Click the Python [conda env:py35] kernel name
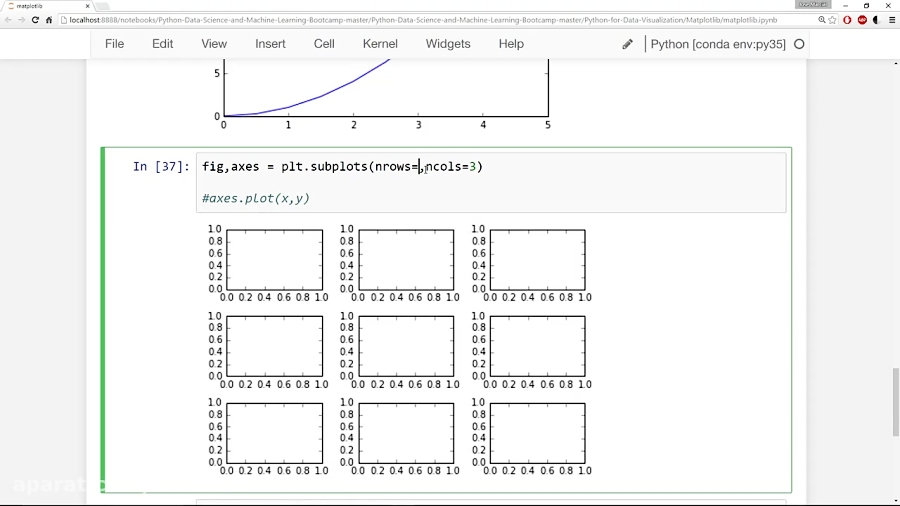Screen dimensions: 900x506 pos(718,44)
